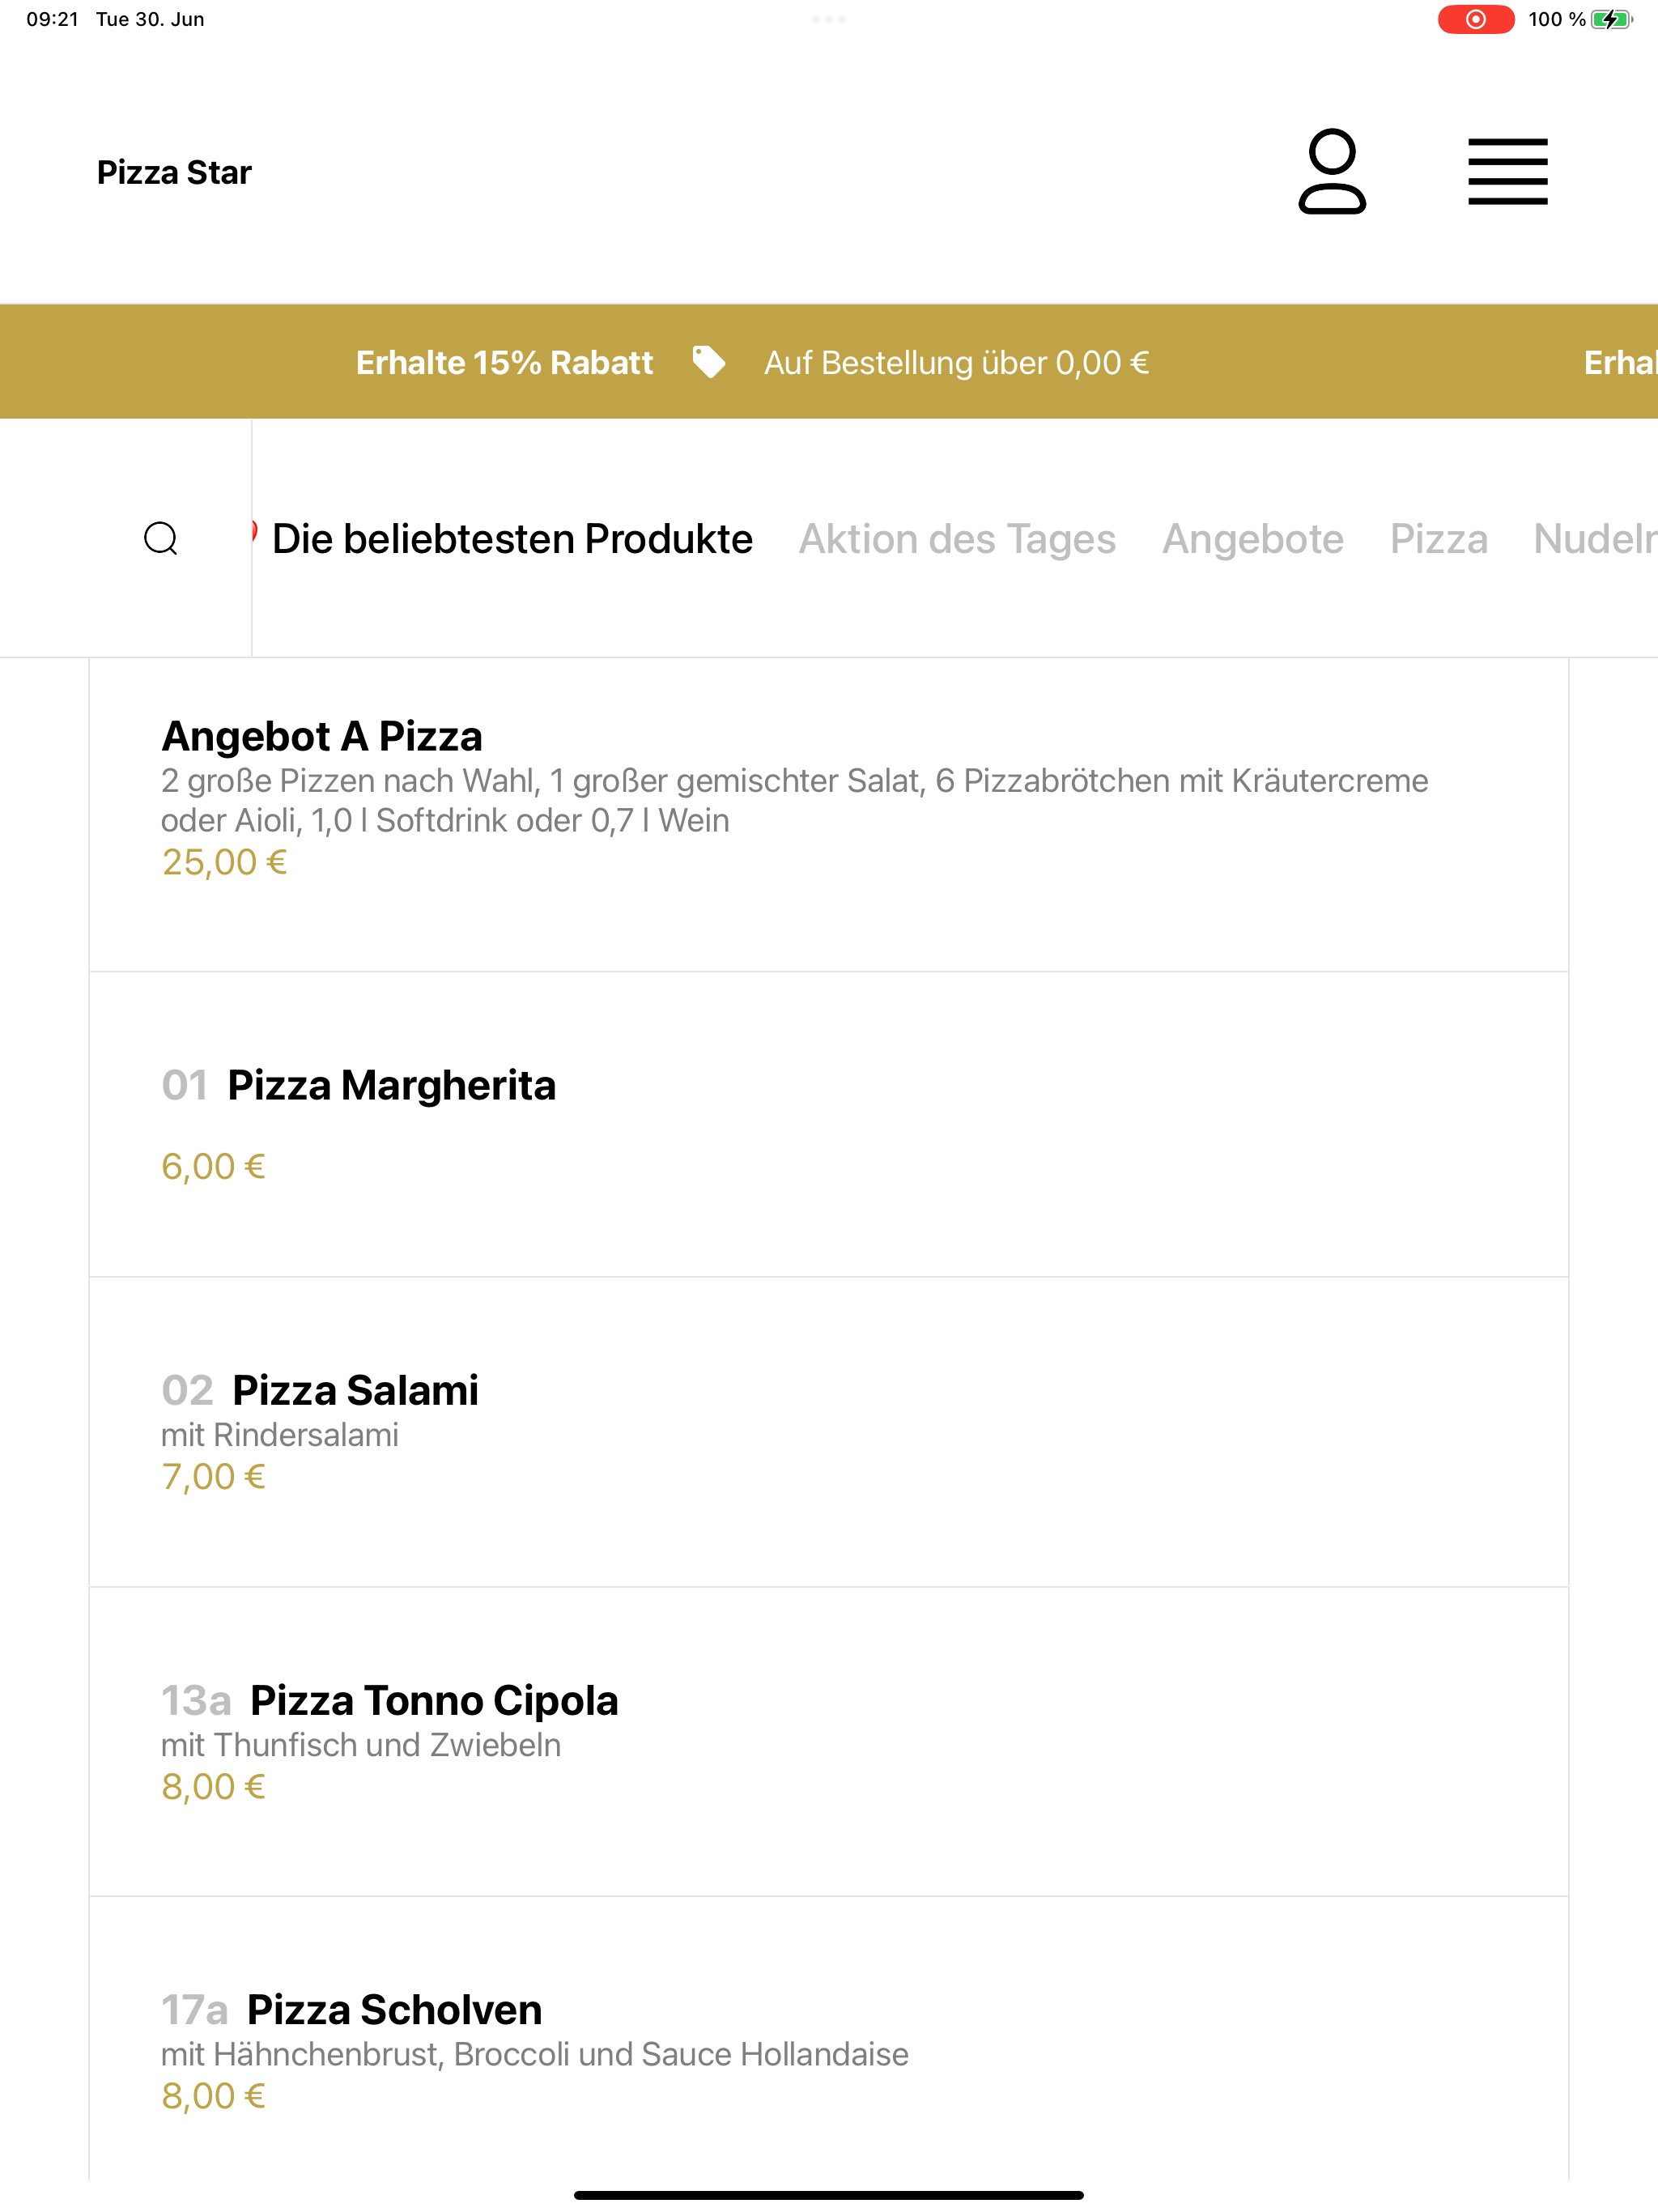Click the search magnifier icon

tap(161, 538)
